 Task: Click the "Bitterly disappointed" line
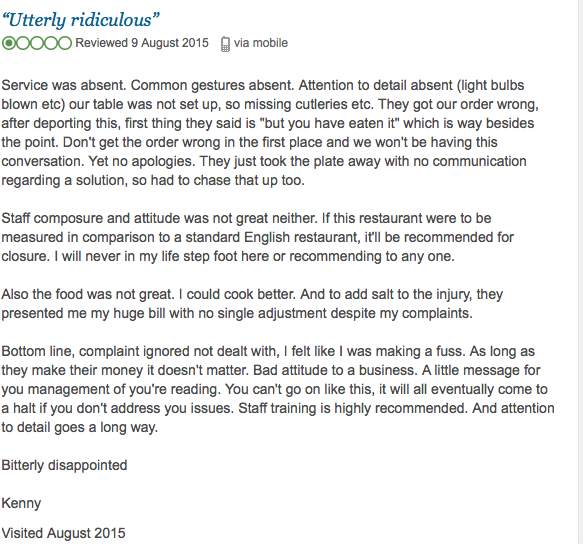pyautogui.click(x=64, y=465)
